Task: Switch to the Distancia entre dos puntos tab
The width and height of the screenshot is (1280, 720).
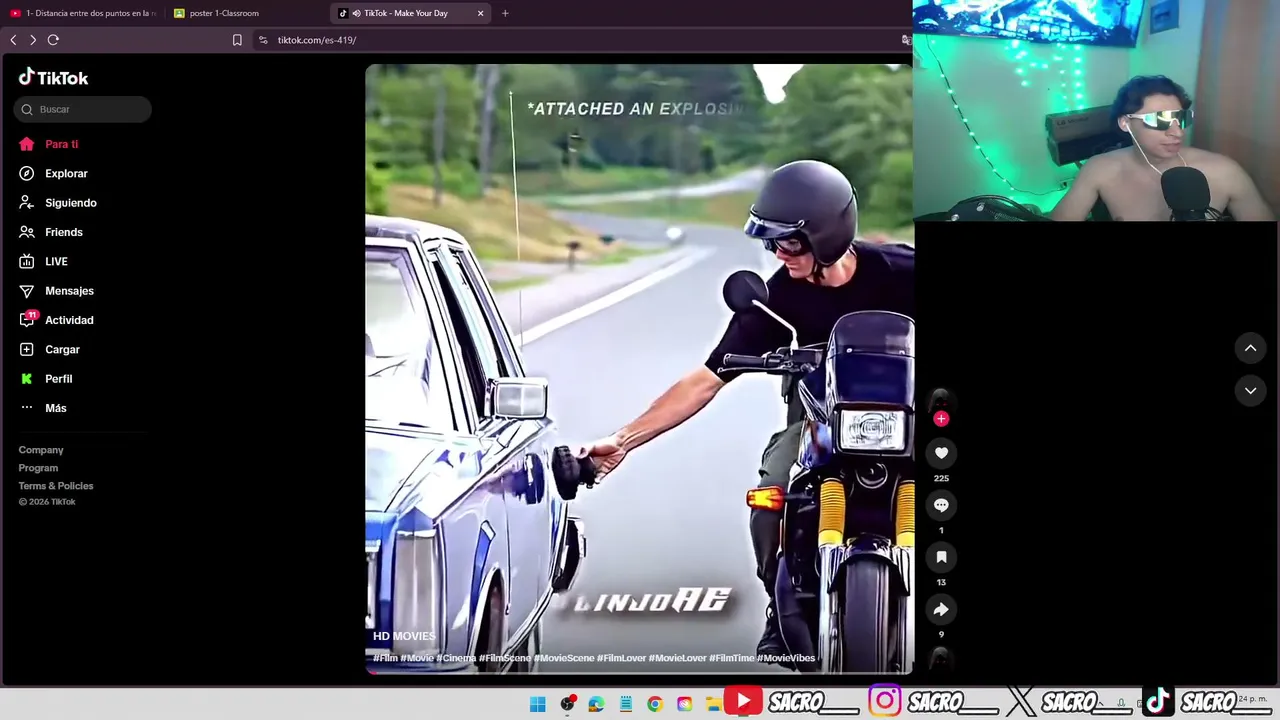Action: [x=82, y=13]
